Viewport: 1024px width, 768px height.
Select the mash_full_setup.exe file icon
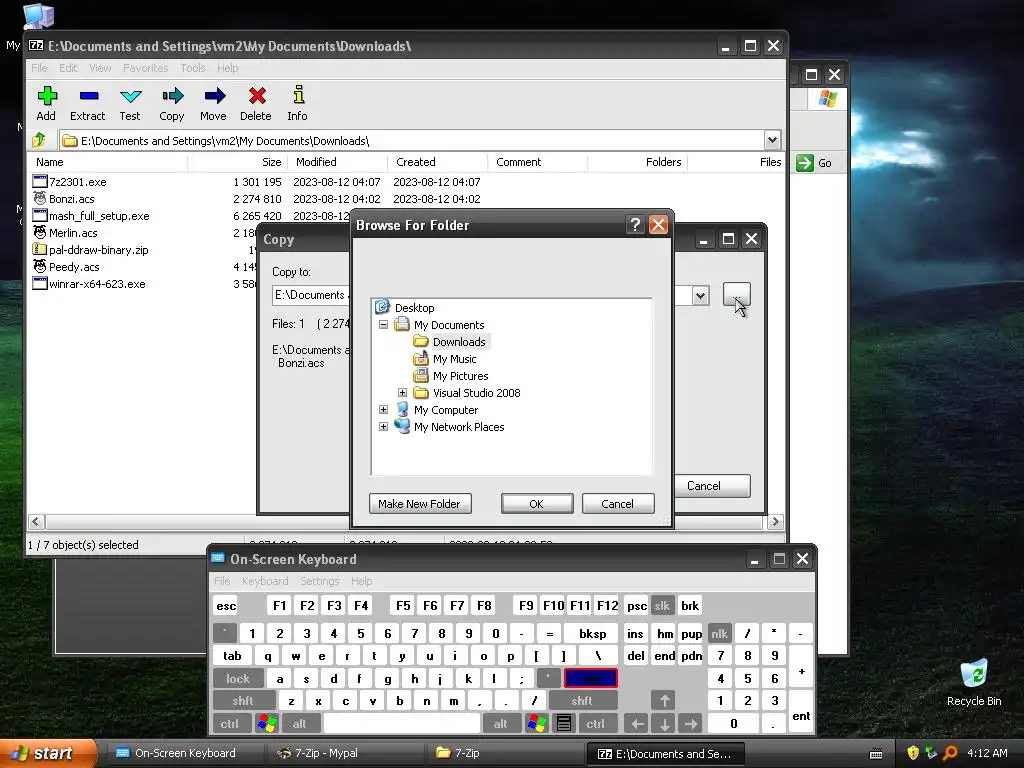coord(40,216)
